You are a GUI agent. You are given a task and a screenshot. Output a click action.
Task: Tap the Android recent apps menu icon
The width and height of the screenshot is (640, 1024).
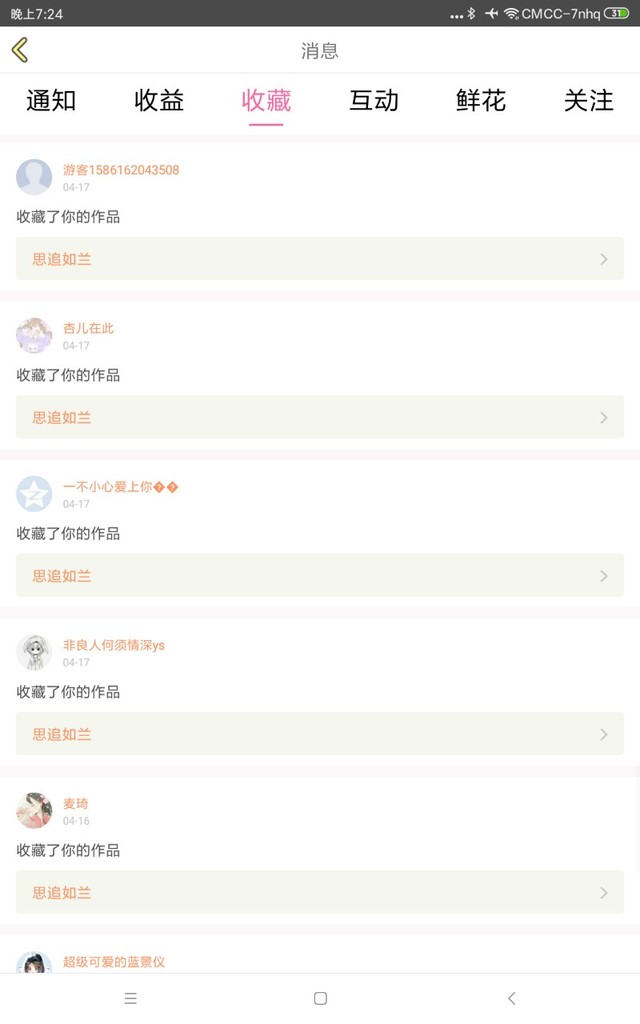(x=130, y=998)
